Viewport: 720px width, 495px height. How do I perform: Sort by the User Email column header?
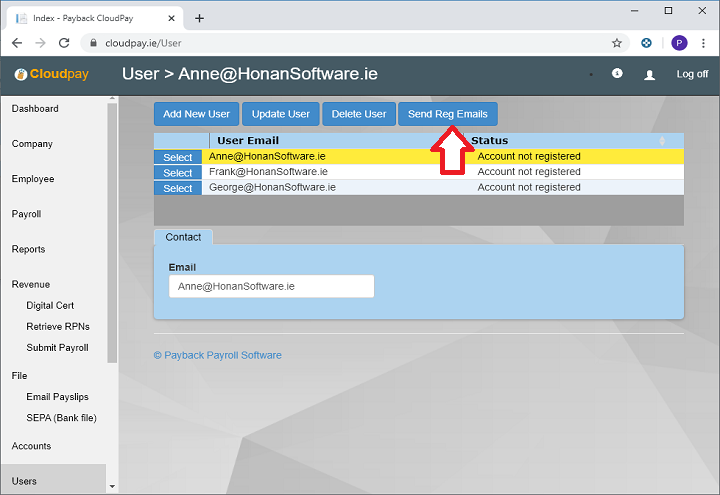(x=248, y=141)
